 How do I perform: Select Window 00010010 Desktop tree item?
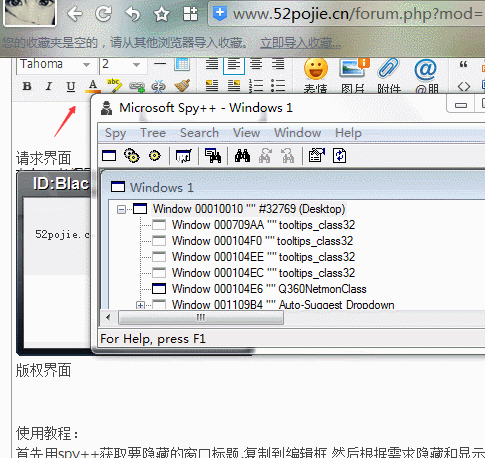[249, 209]
